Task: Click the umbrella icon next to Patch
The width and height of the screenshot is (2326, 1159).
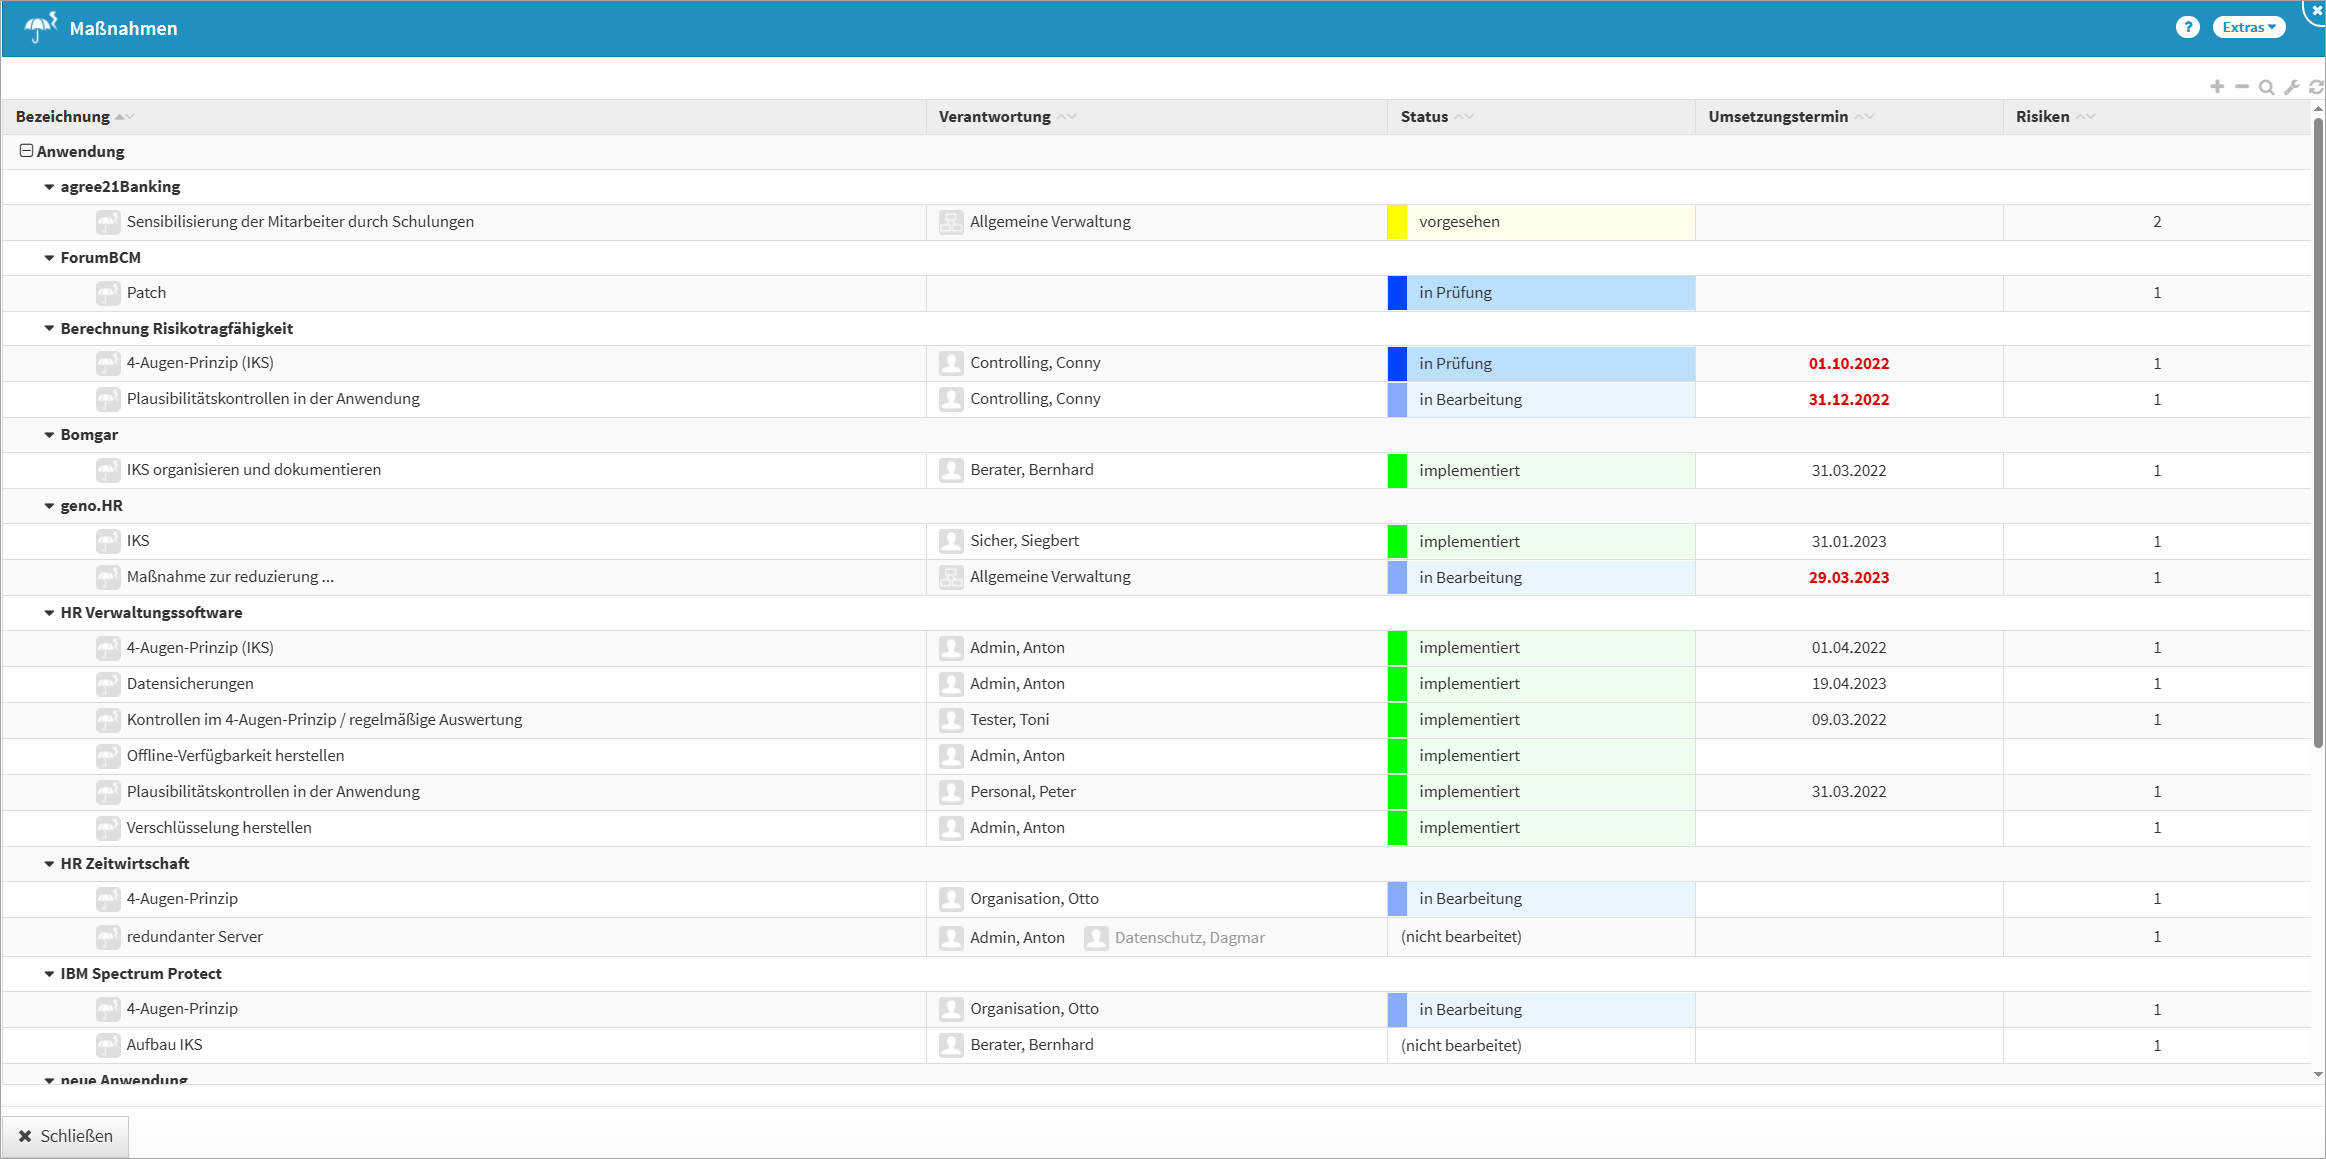Action: [x=108, y=293]
